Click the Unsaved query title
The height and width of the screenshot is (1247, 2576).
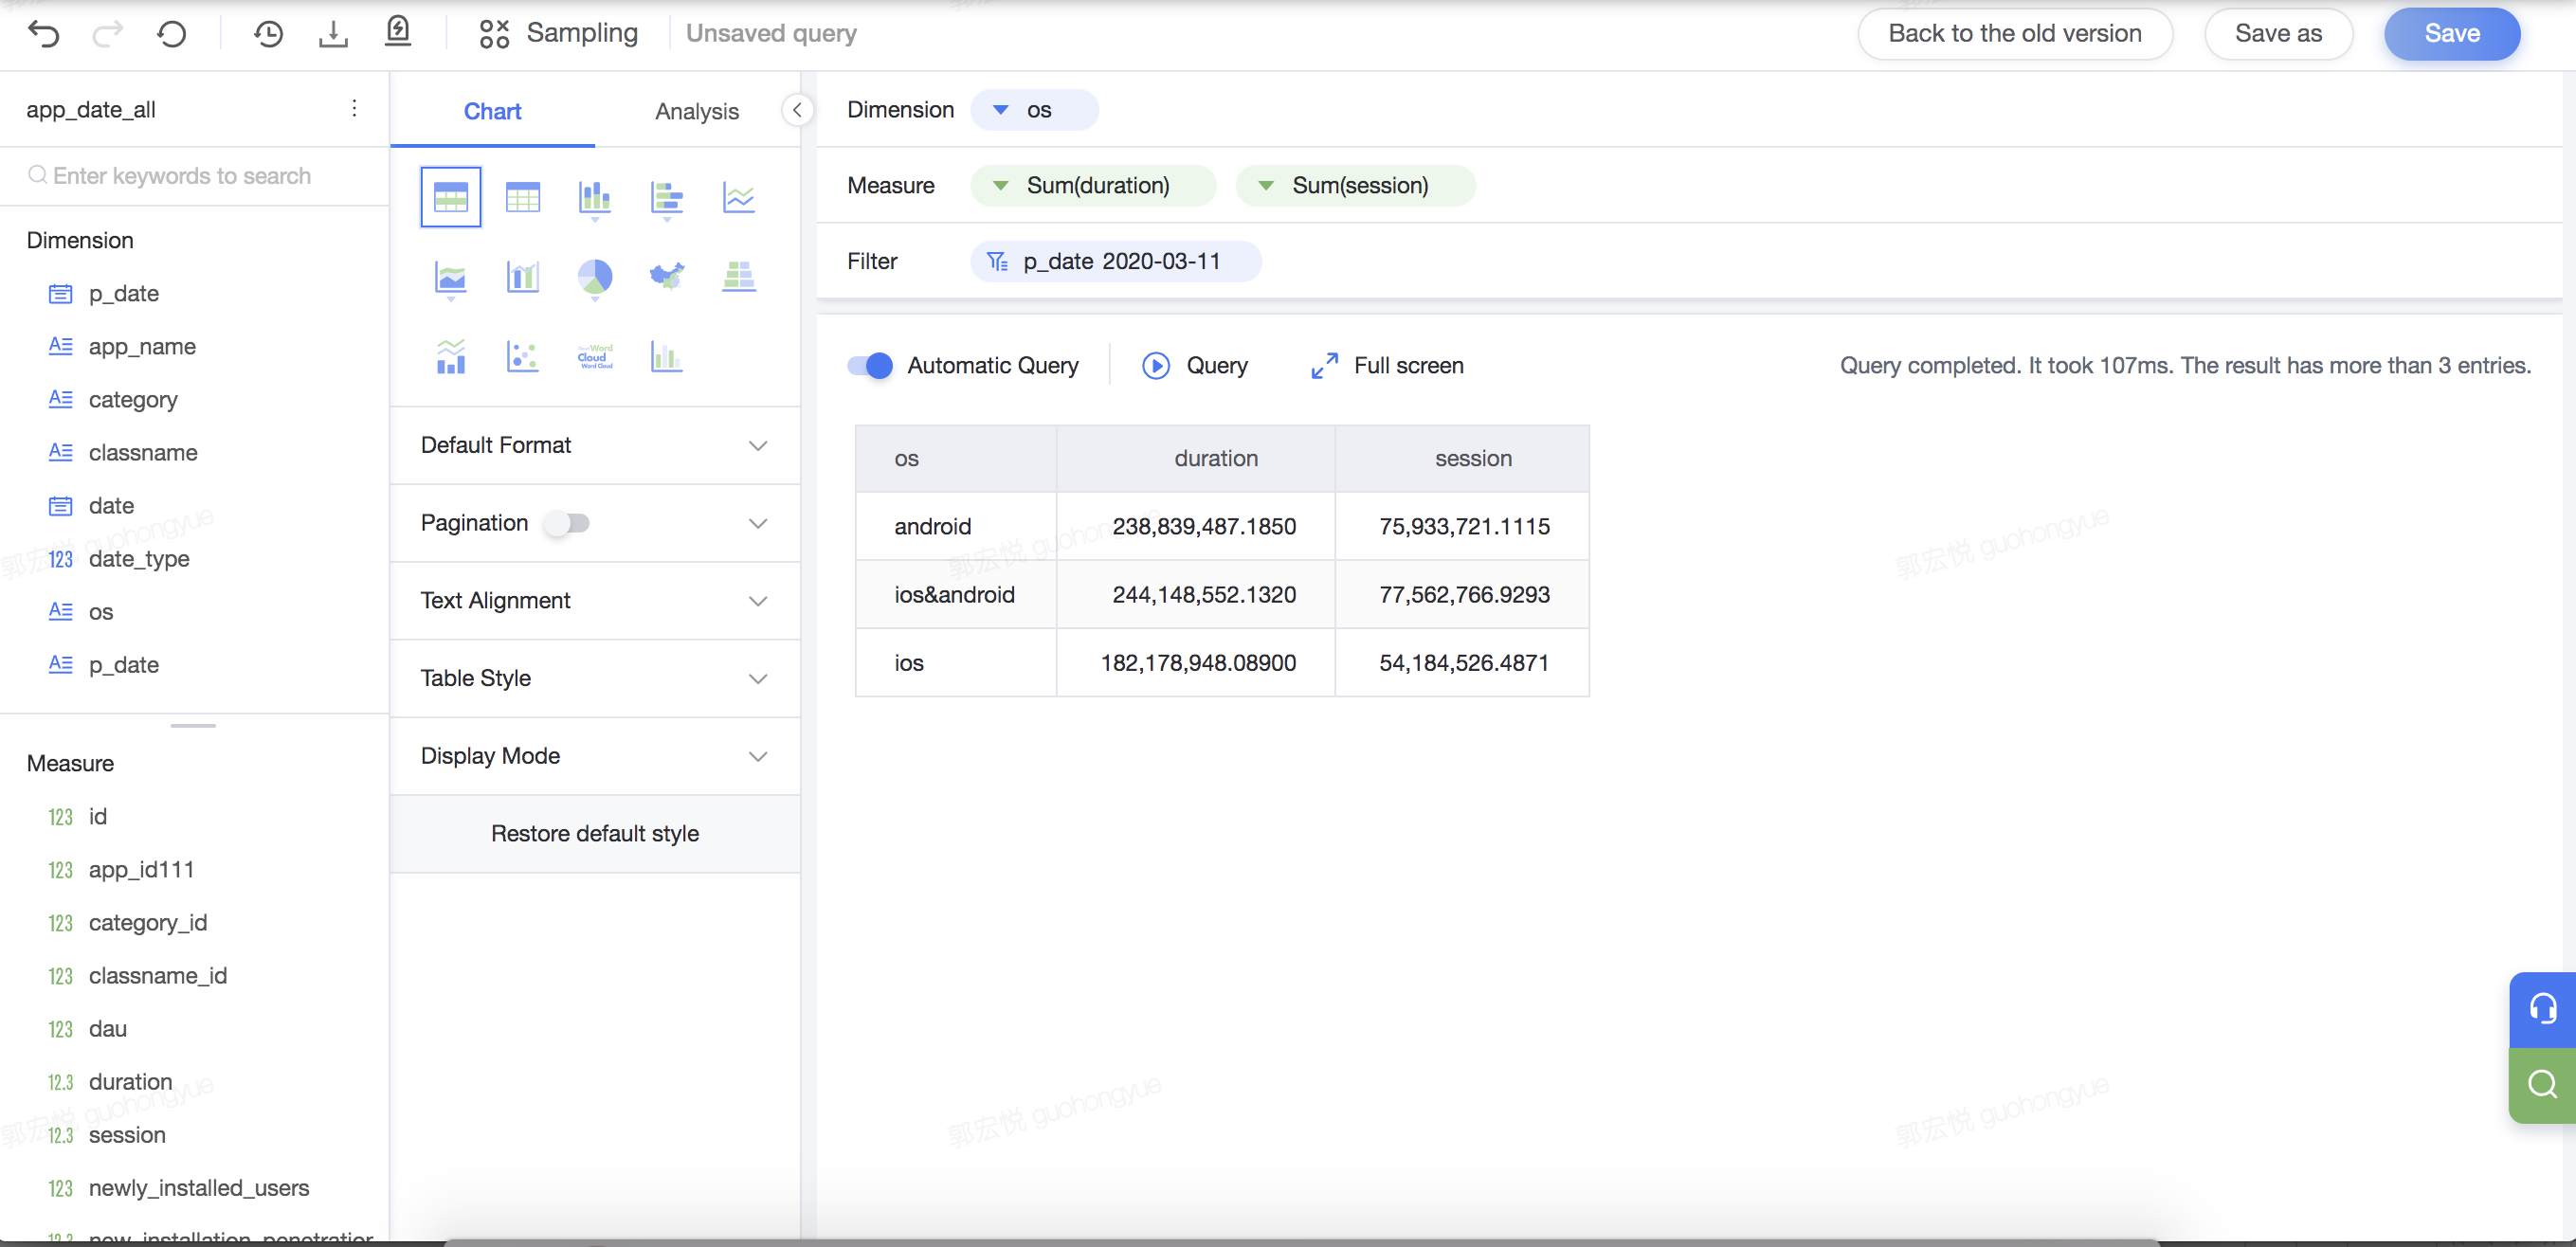click(771, 33)
